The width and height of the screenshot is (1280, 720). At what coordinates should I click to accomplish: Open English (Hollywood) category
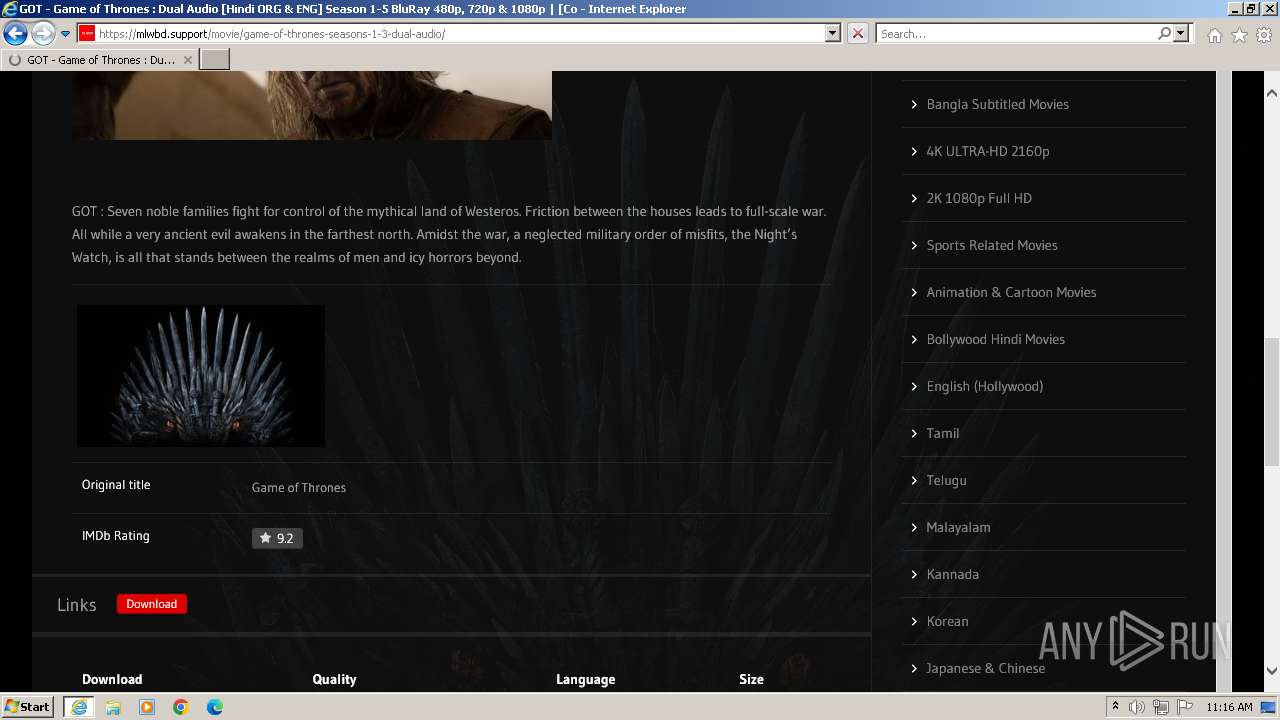[984, 386]
